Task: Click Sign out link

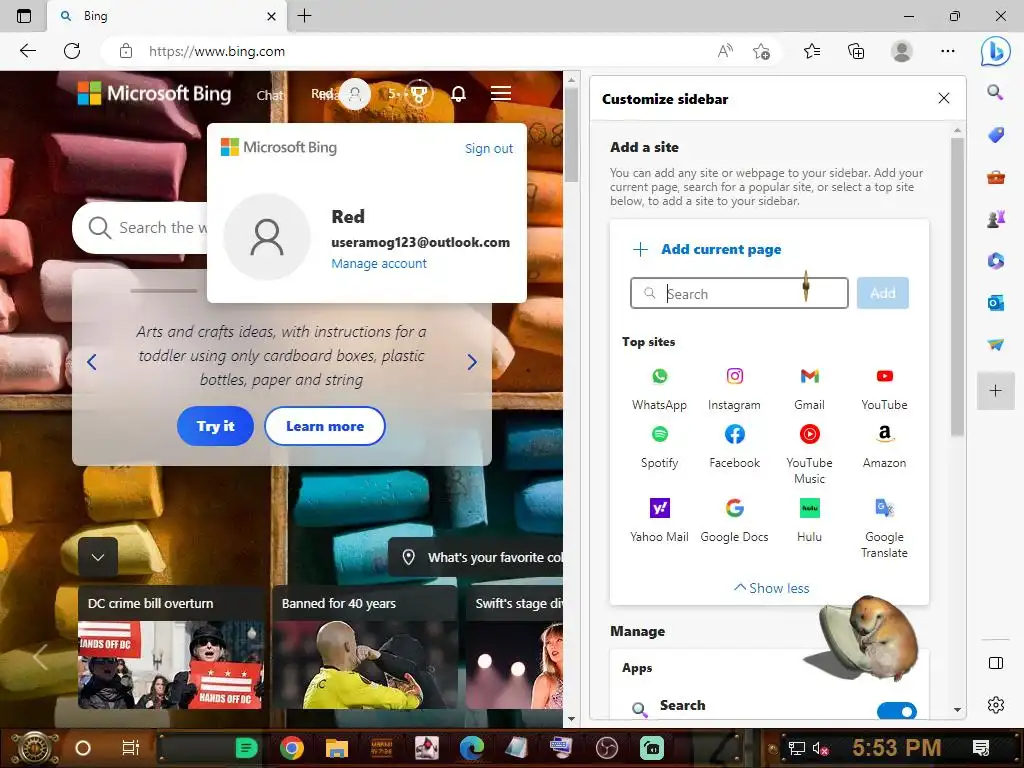Action: point(488,148)
